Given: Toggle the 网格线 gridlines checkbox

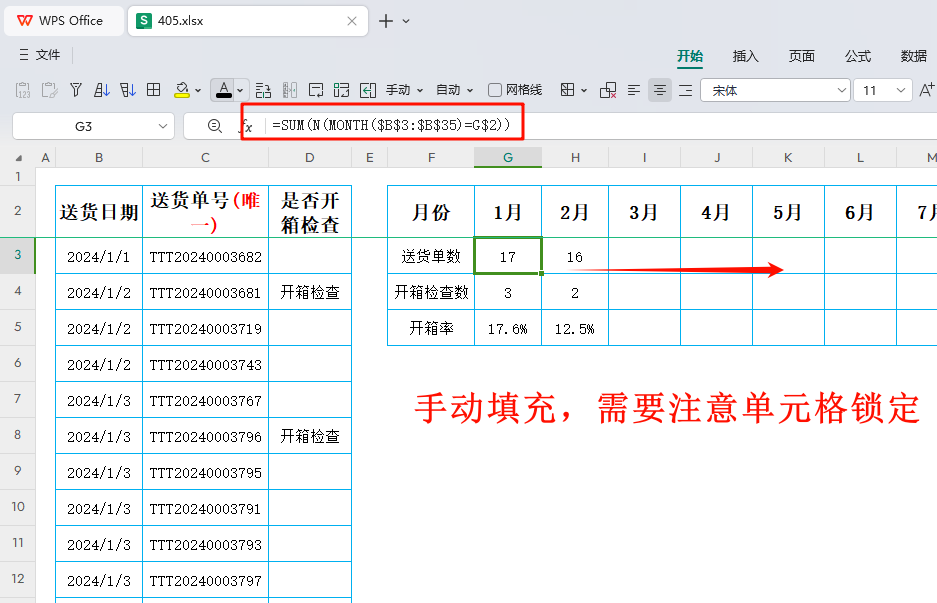Looking at the screenshot, I should pyautogui.click(x=495, y=90).
